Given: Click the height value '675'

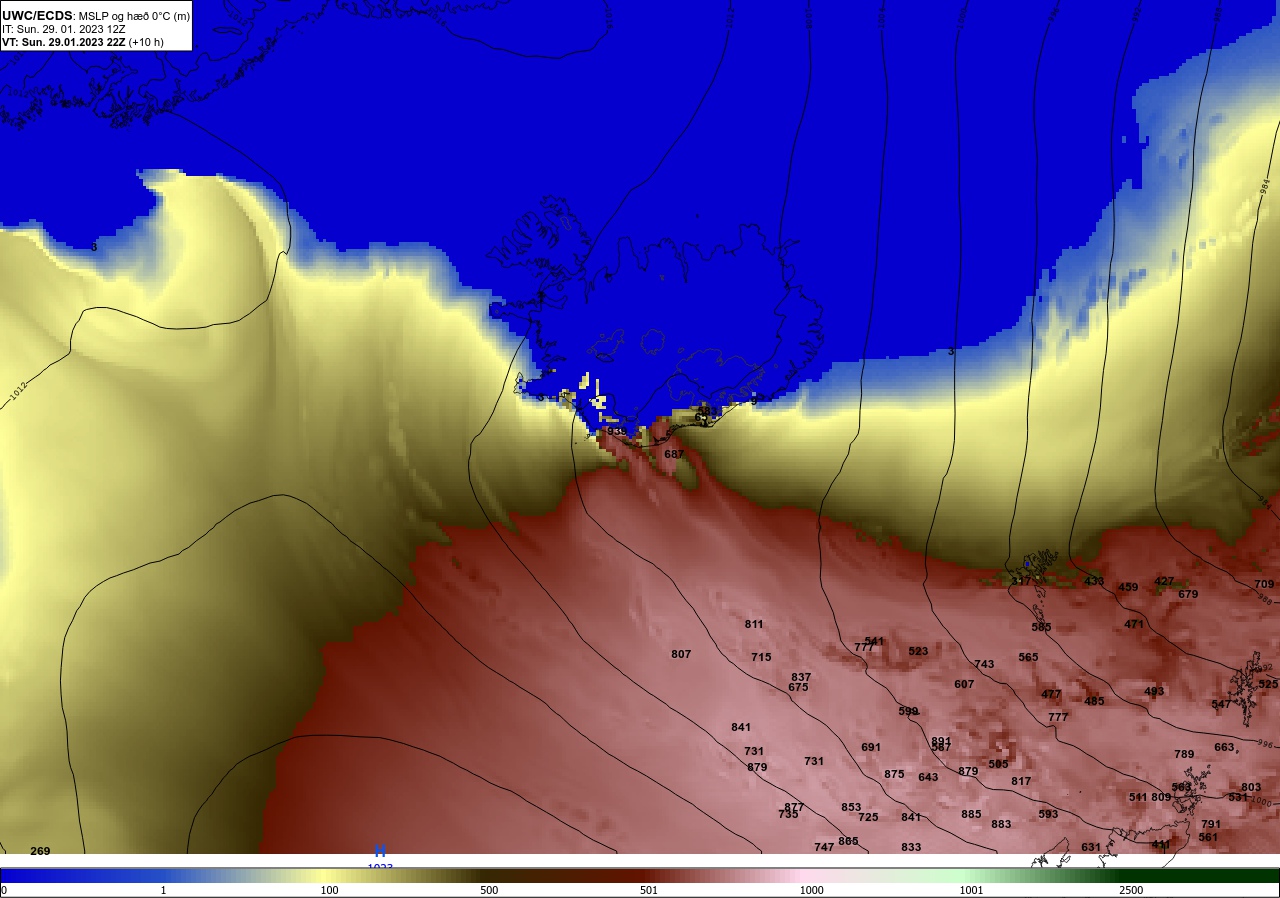Looking at the screenshot, I should coord(798,687).
